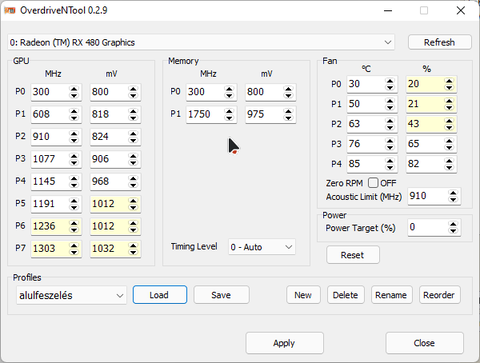Load the selected profile

[160, 295]
